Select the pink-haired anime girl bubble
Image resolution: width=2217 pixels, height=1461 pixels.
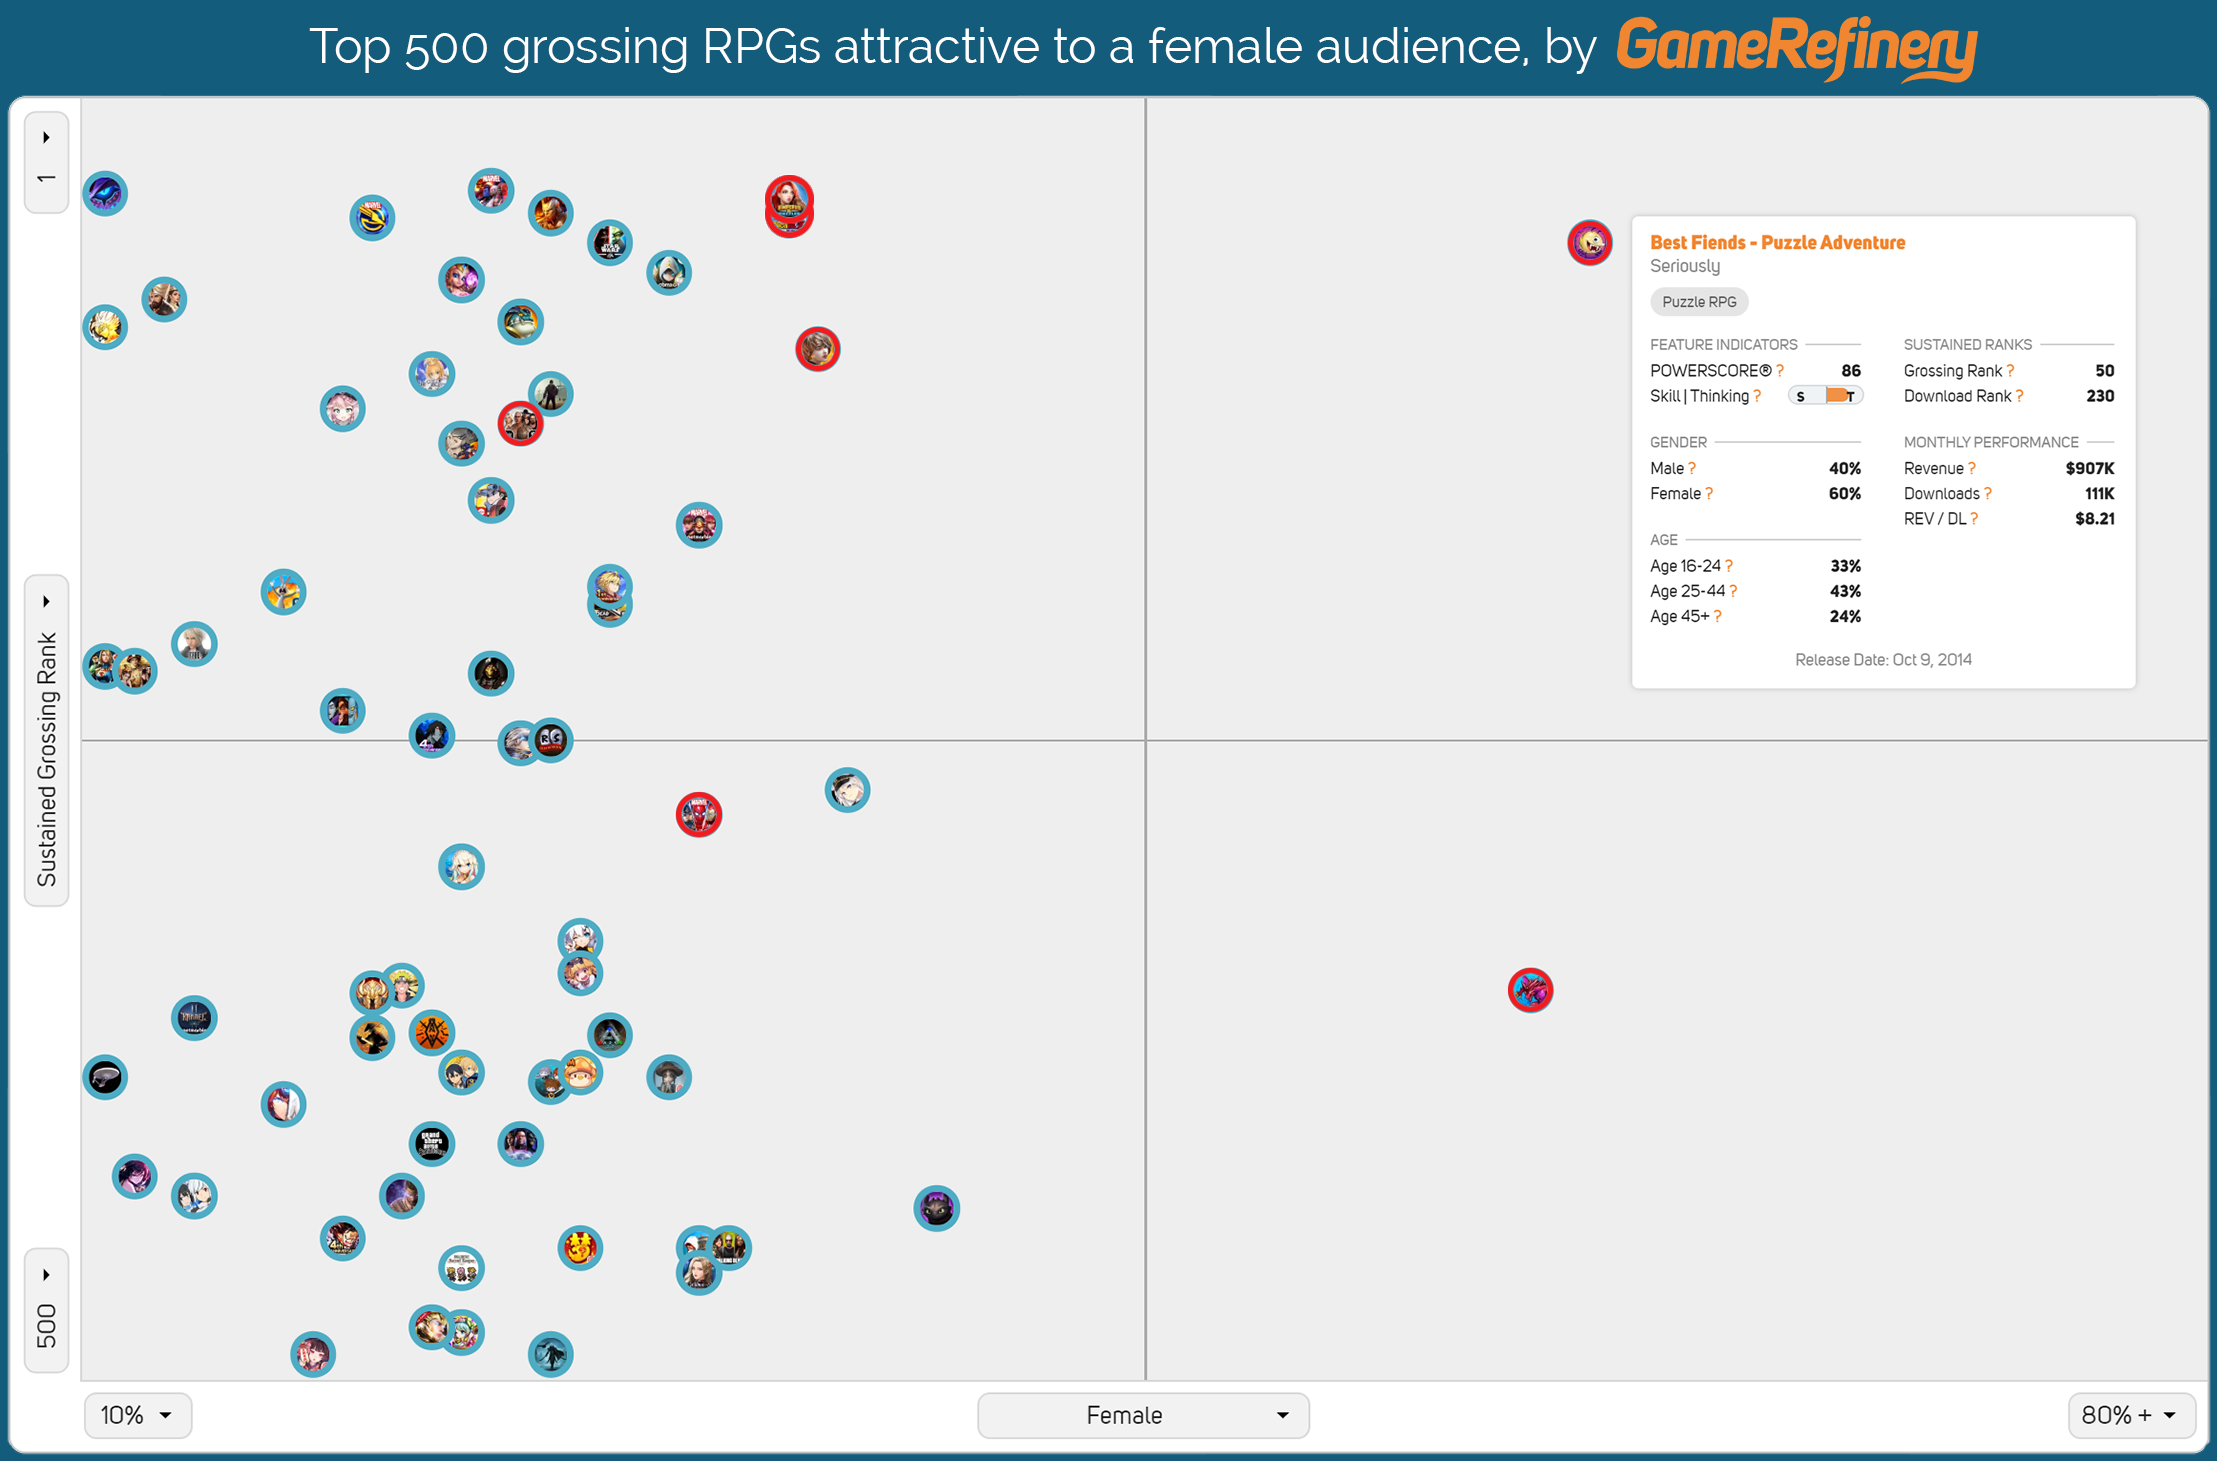[342, 408]
